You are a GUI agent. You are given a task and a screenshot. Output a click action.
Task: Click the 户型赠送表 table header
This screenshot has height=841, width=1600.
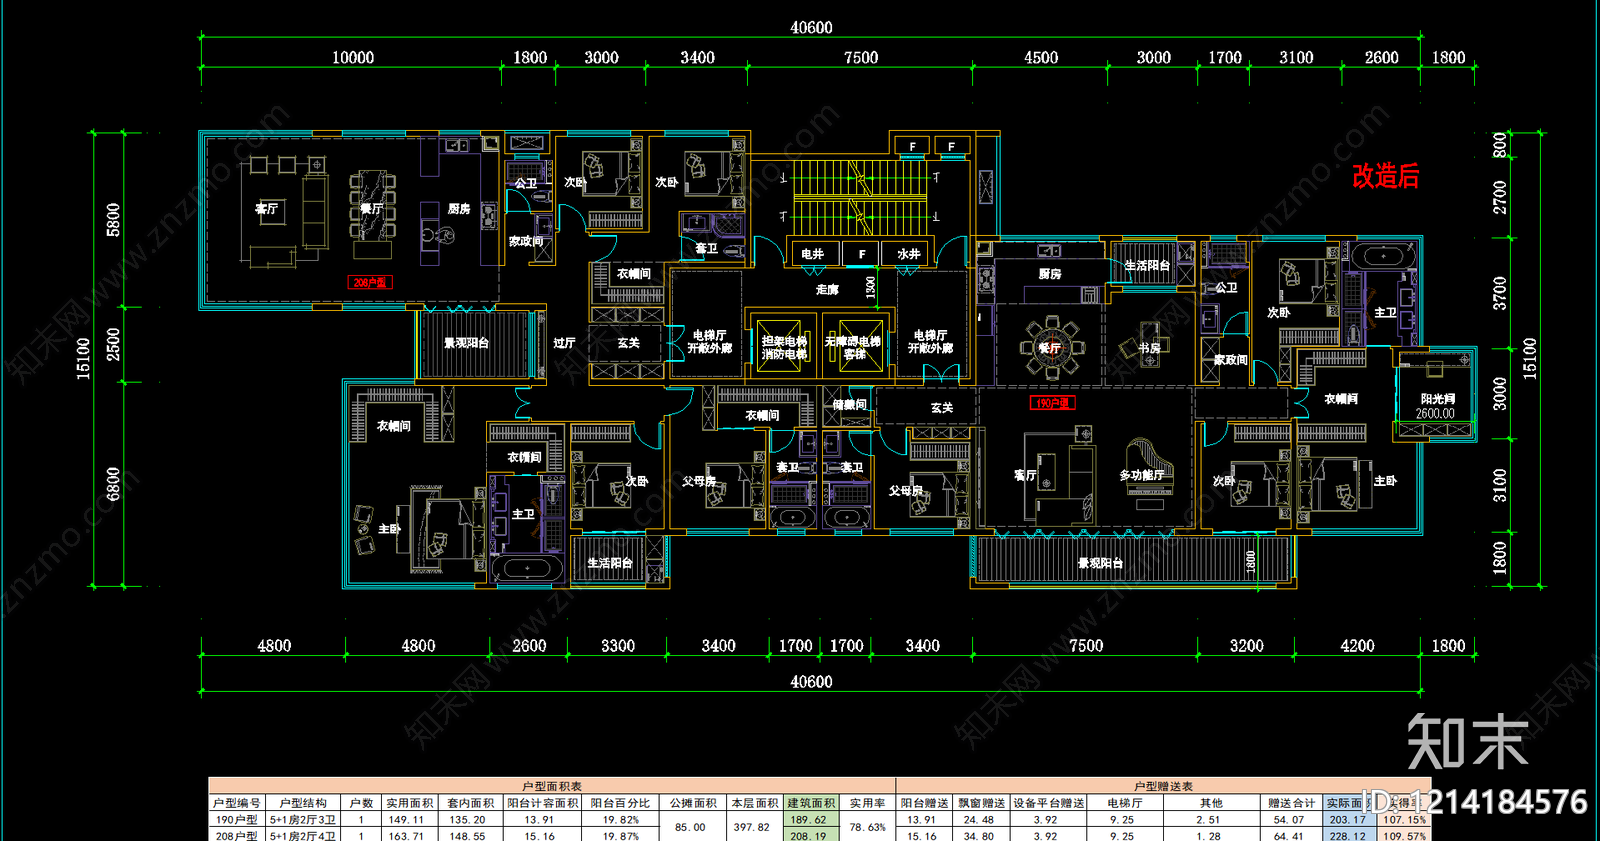[1163, 787]
